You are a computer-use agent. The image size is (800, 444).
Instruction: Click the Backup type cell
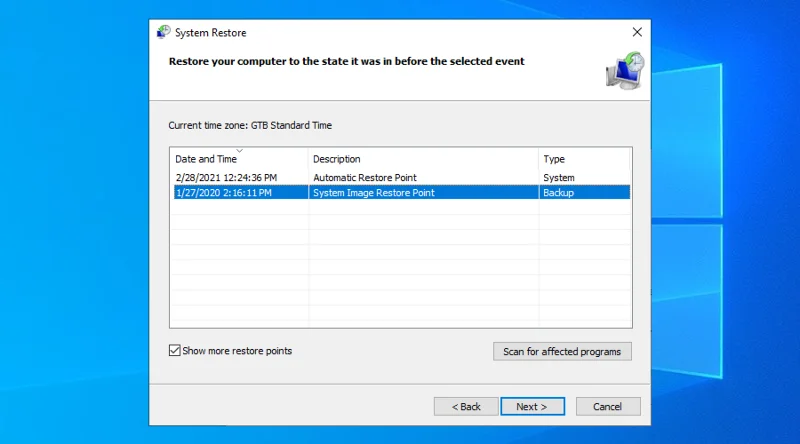coord(558,192)
